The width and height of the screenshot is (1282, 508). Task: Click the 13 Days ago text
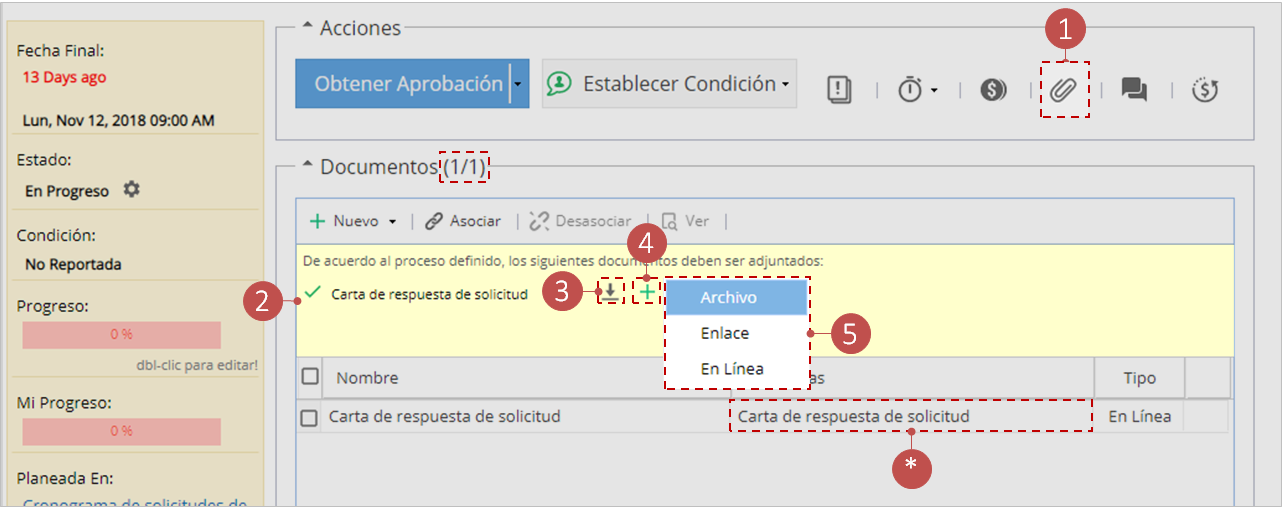tap(64, 77)
